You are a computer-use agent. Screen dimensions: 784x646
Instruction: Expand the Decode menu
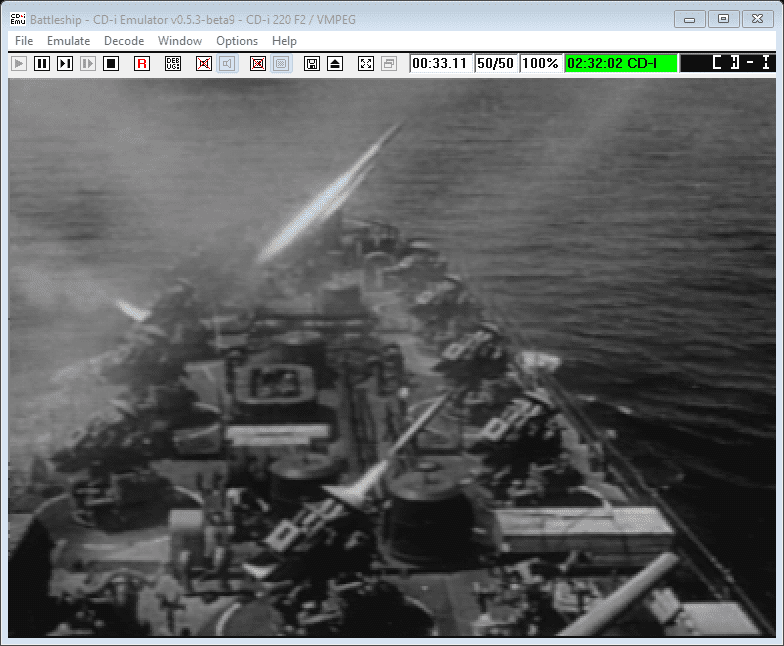coord(123,41)
